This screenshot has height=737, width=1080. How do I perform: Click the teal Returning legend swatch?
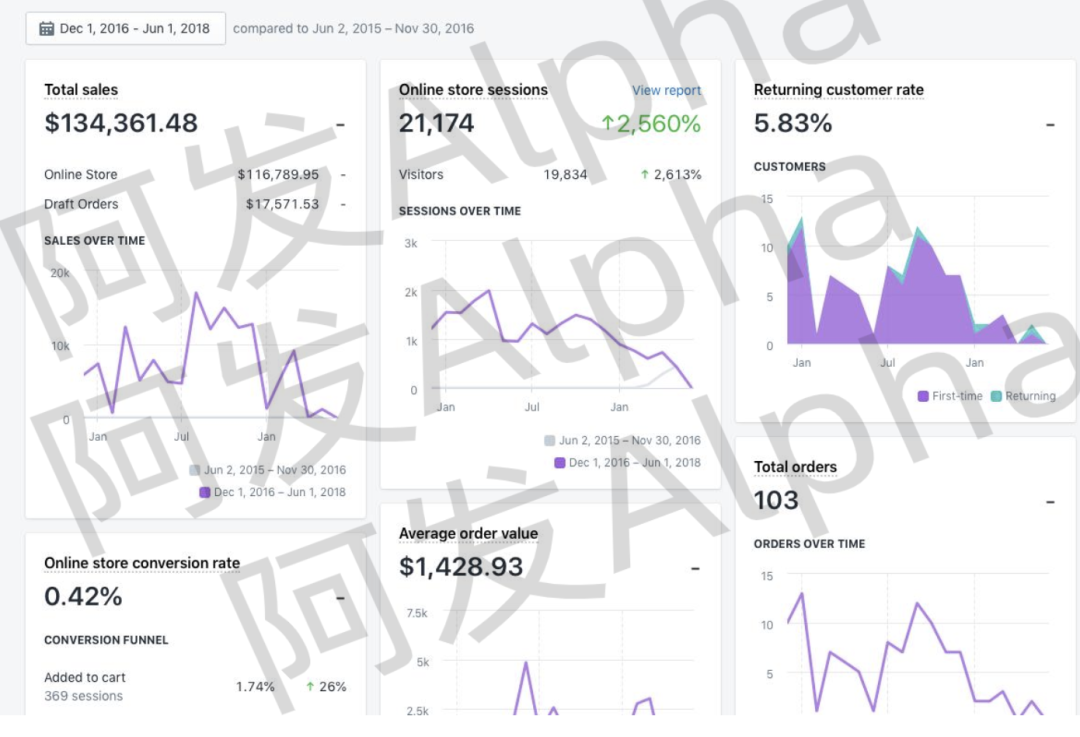[x=996, y=396]
